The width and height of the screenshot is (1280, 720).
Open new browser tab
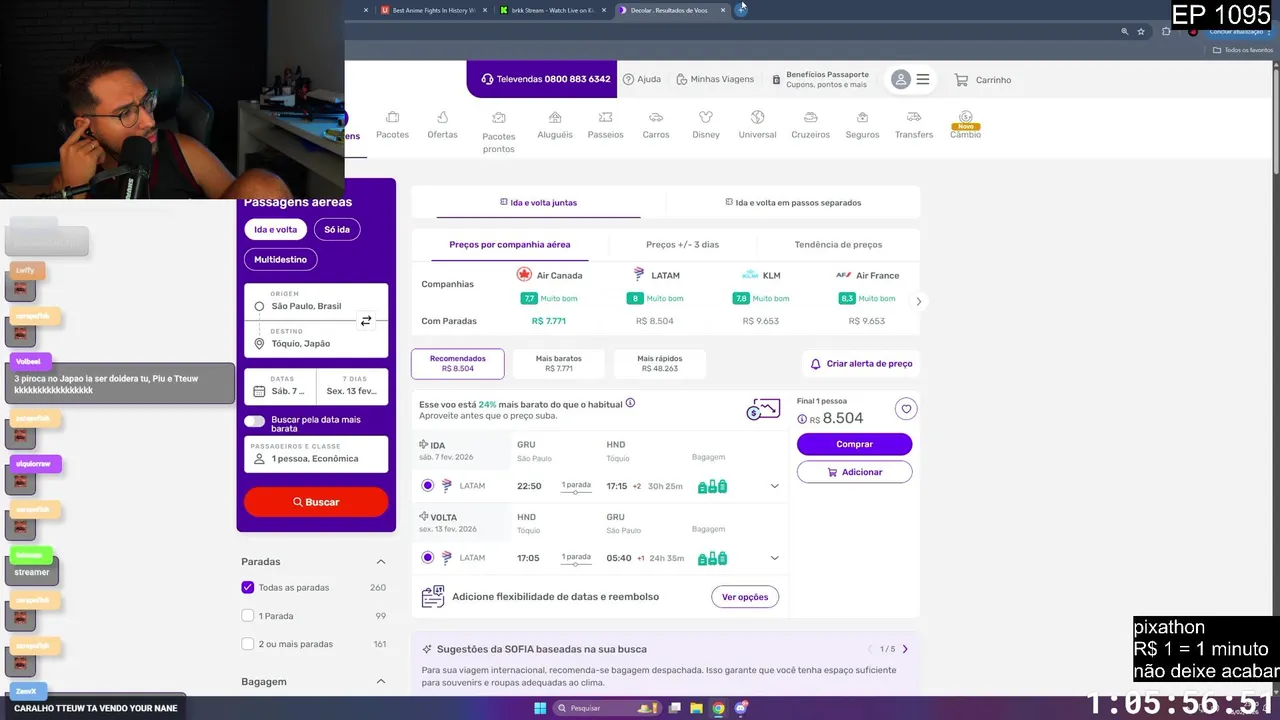tap(741, 9)
